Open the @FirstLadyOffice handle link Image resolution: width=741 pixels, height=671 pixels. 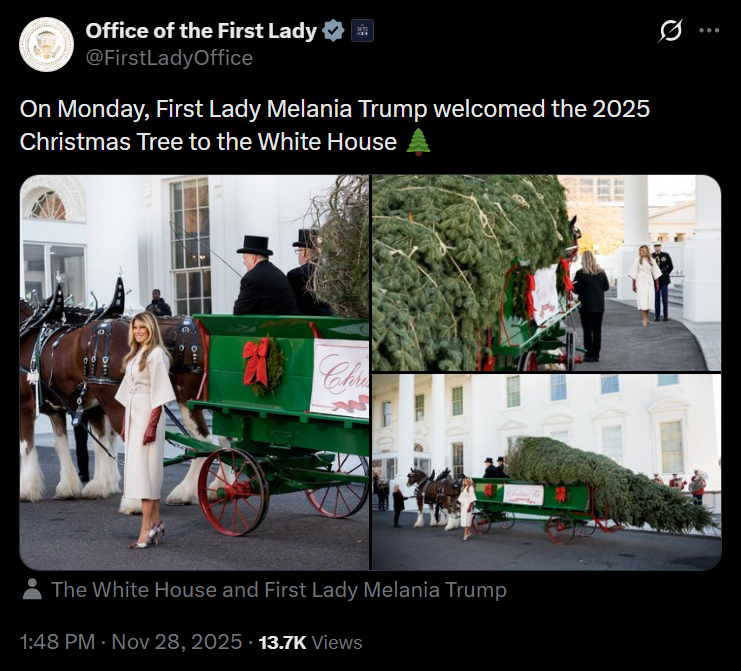click(x=169, y=58)
